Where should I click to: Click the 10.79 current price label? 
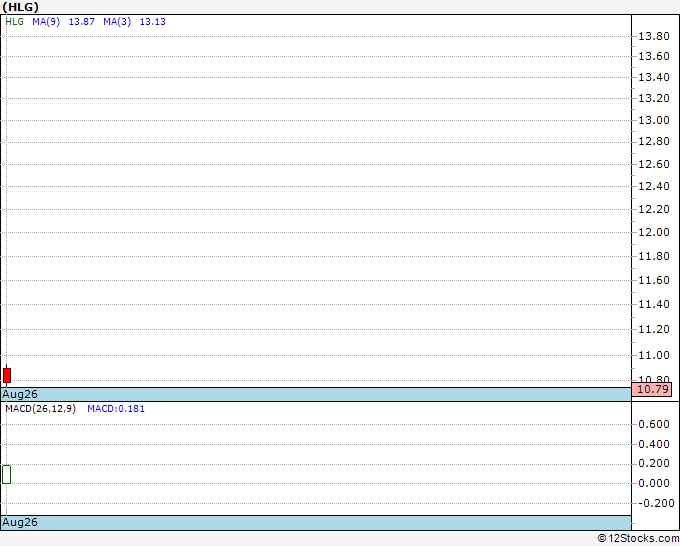pos(652,389)
